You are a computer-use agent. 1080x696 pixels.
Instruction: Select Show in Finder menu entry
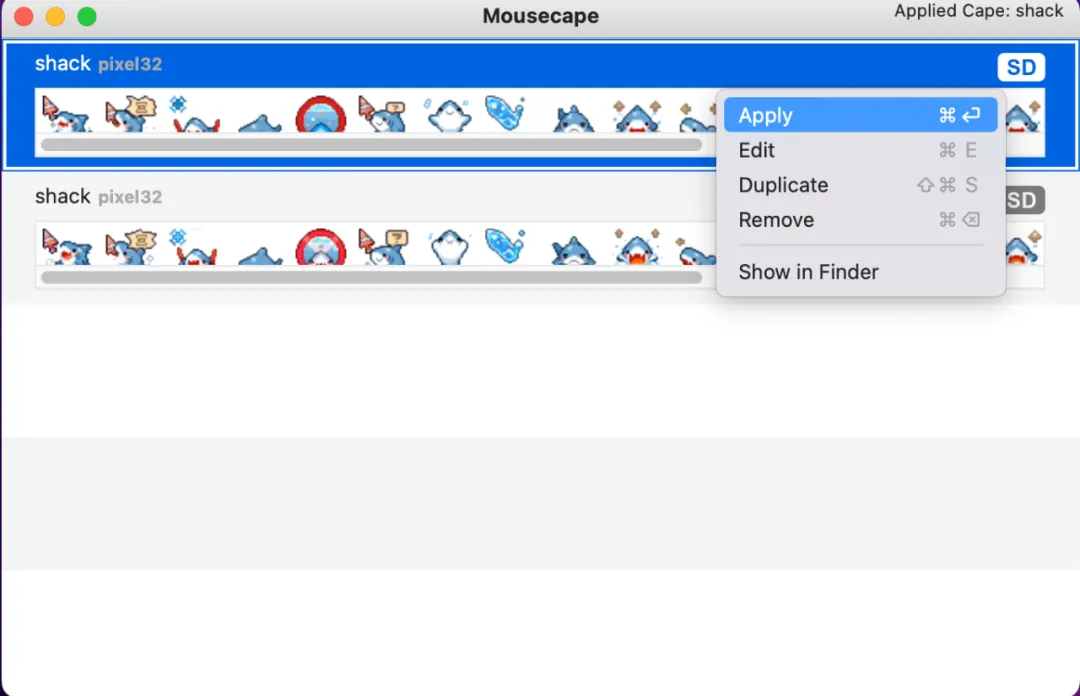point(860,272)
